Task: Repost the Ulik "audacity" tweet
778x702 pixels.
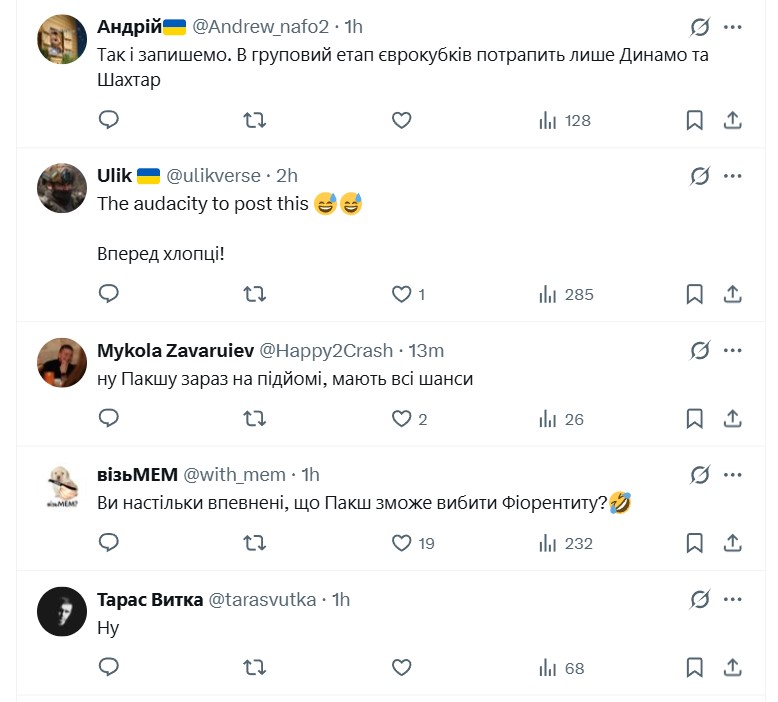Action: tap(255, 294)
